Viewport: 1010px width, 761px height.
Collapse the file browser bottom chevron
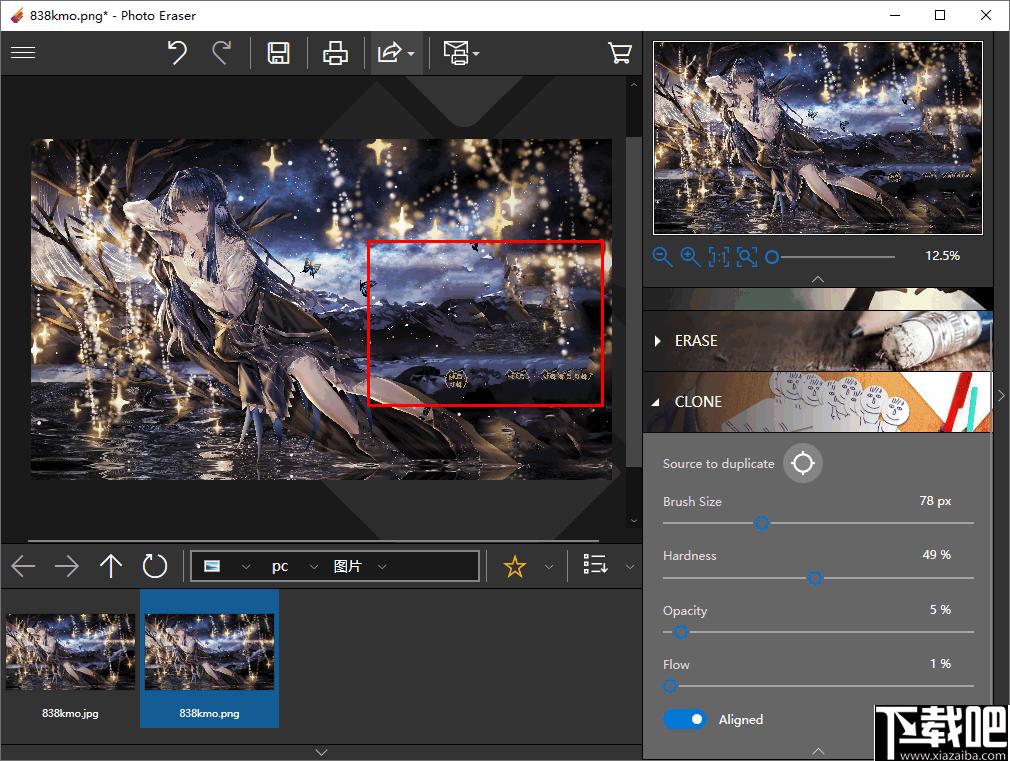(x=321, y=752)
